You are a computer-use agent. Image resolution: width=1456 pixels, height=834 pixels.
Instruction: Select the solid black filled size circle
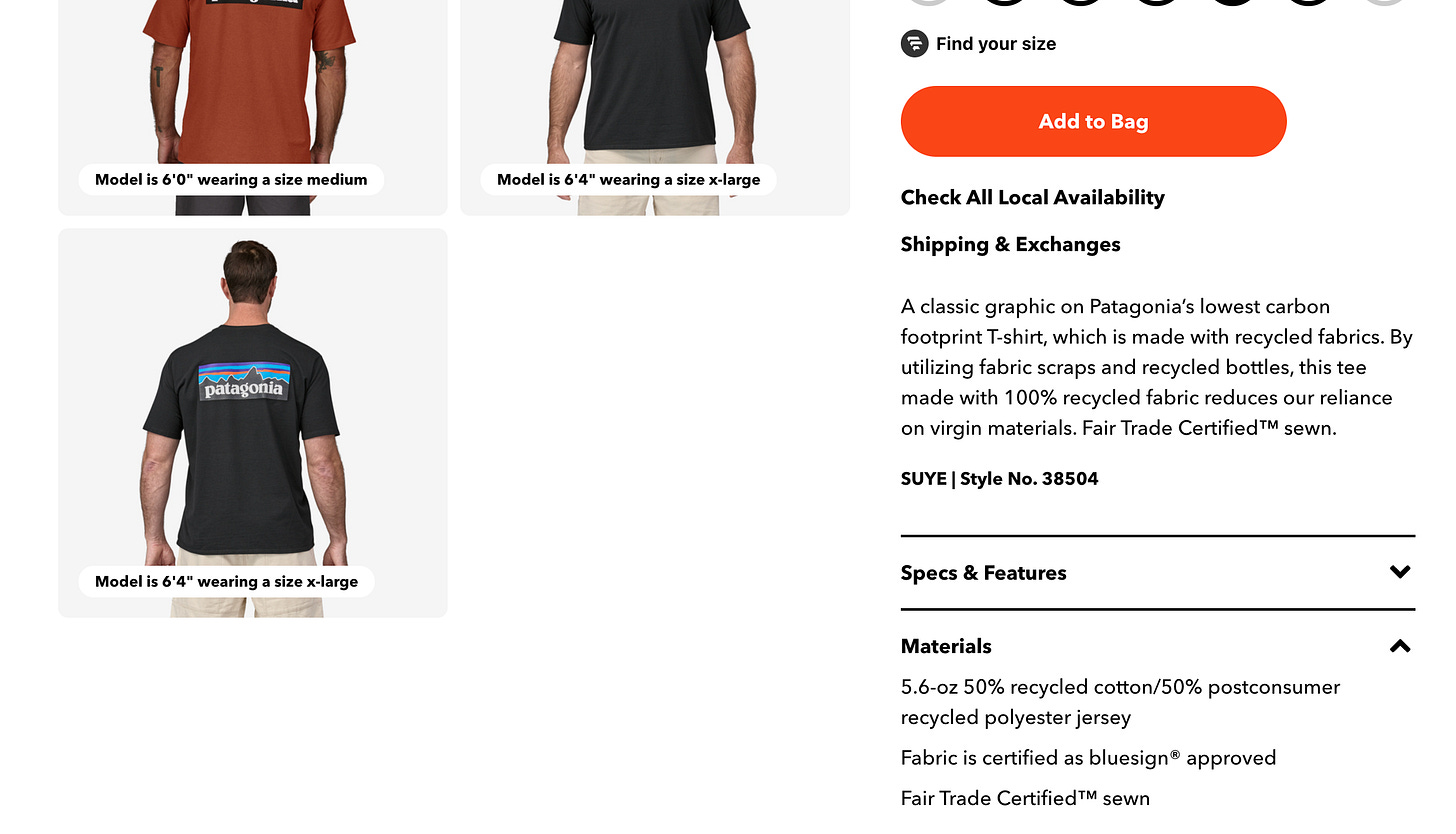pyautogui.click(x=1232, y=0)
